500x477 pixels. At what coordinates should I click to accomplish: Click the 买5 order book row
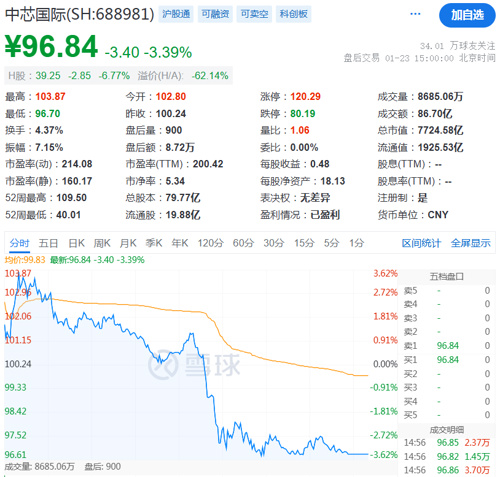[447, 415]
